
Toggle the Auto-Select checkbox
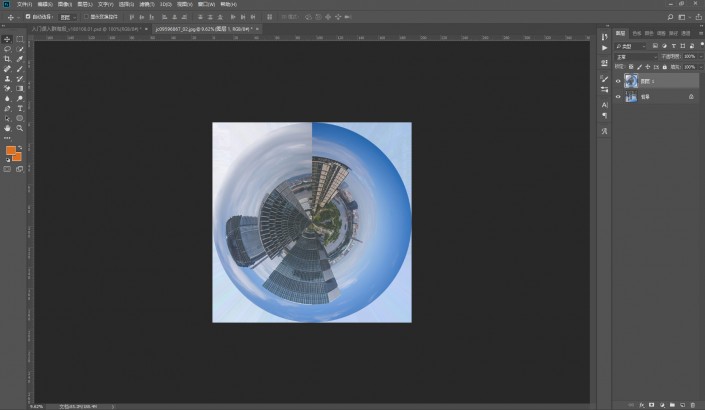[28, 17]
